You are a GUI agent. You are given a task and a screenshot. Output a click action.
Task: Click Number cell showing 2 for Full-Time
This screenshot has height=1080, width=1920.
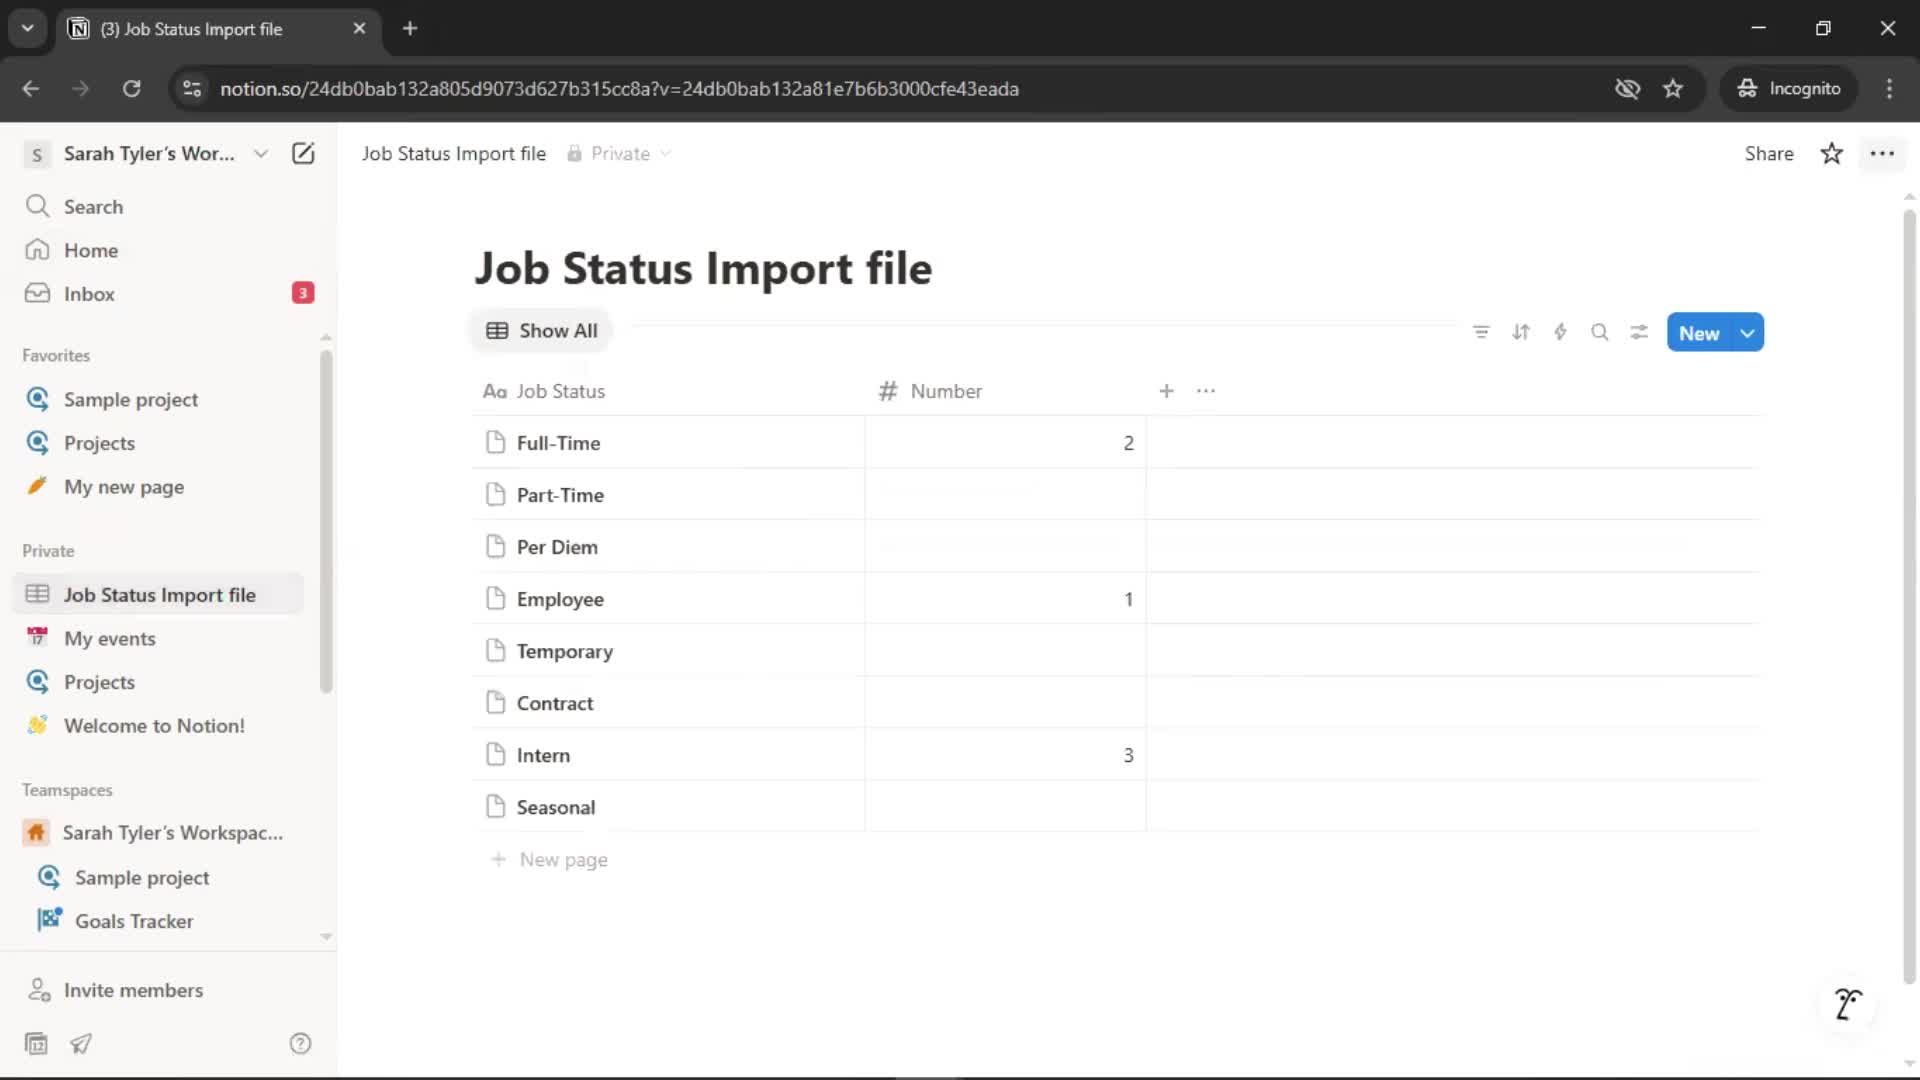(x=1005, y=443)
